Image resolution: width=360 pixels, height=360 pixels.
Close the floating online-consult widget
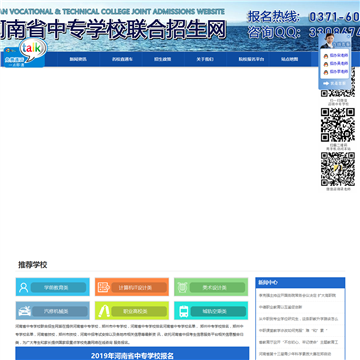click(x=348, y=36)
